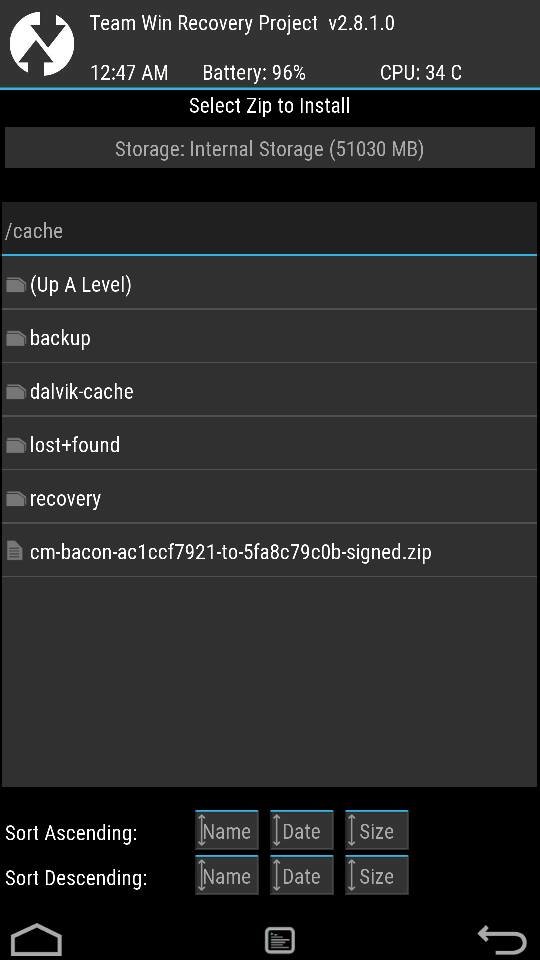Viewport: 540px width, 960px height.
Task: Open the lost+found folder
Action: pos(269,444)
